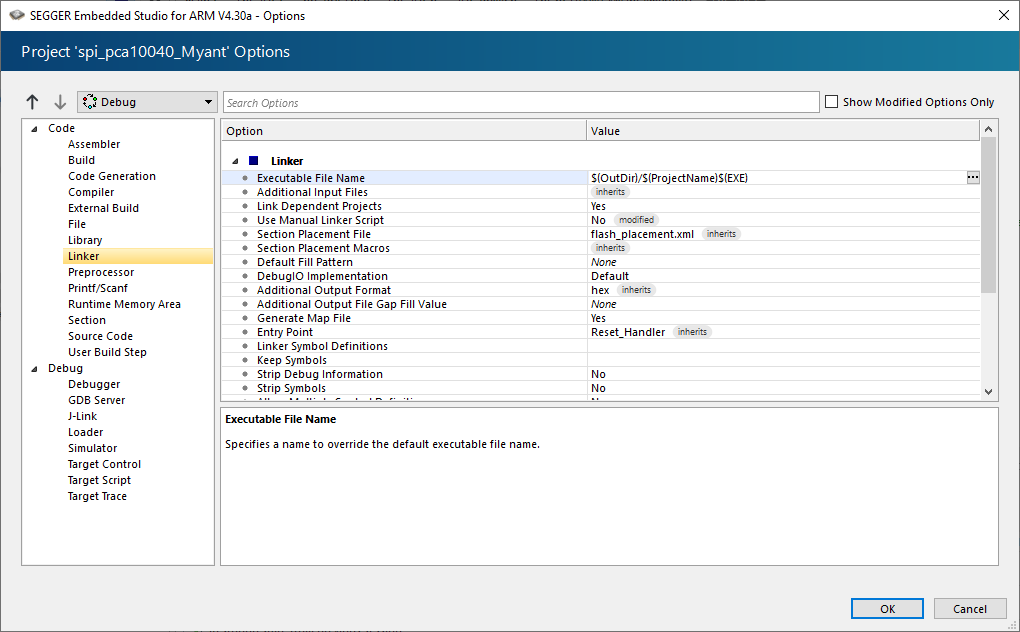Open External Build options

pos(103,208)
